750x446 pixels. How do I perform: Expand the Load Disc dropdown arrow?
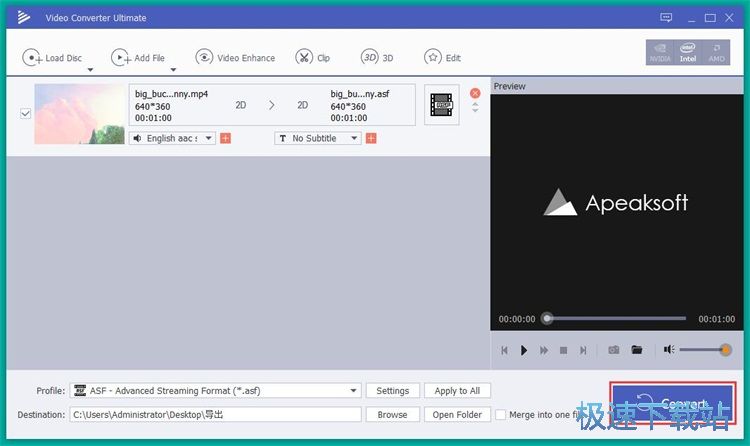(90, 70)
